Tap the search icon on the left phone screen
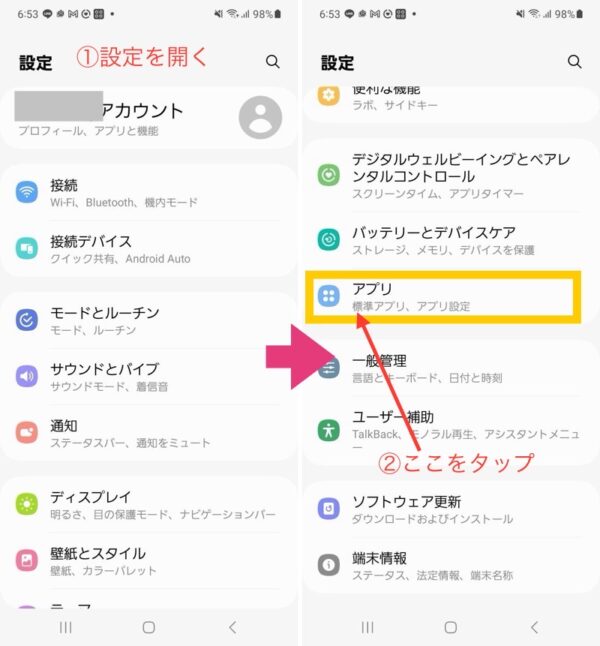This screenshot has height=646, width=600. point(272,62)
